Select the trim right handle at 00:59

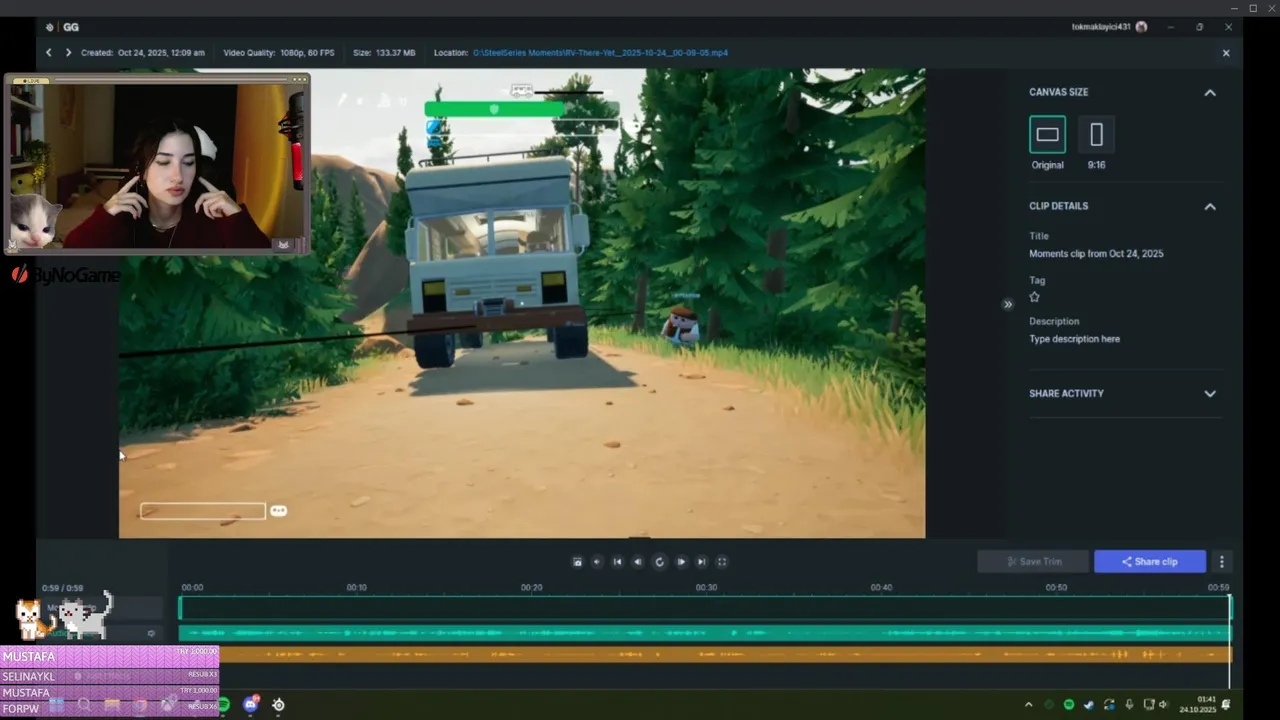(x=1230, y=607)
